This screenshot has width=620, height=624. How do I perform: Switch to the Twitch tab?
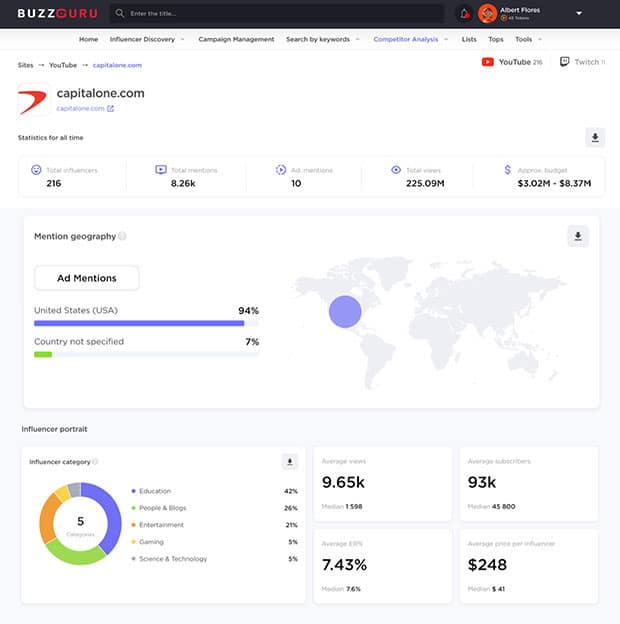(583, 62)
